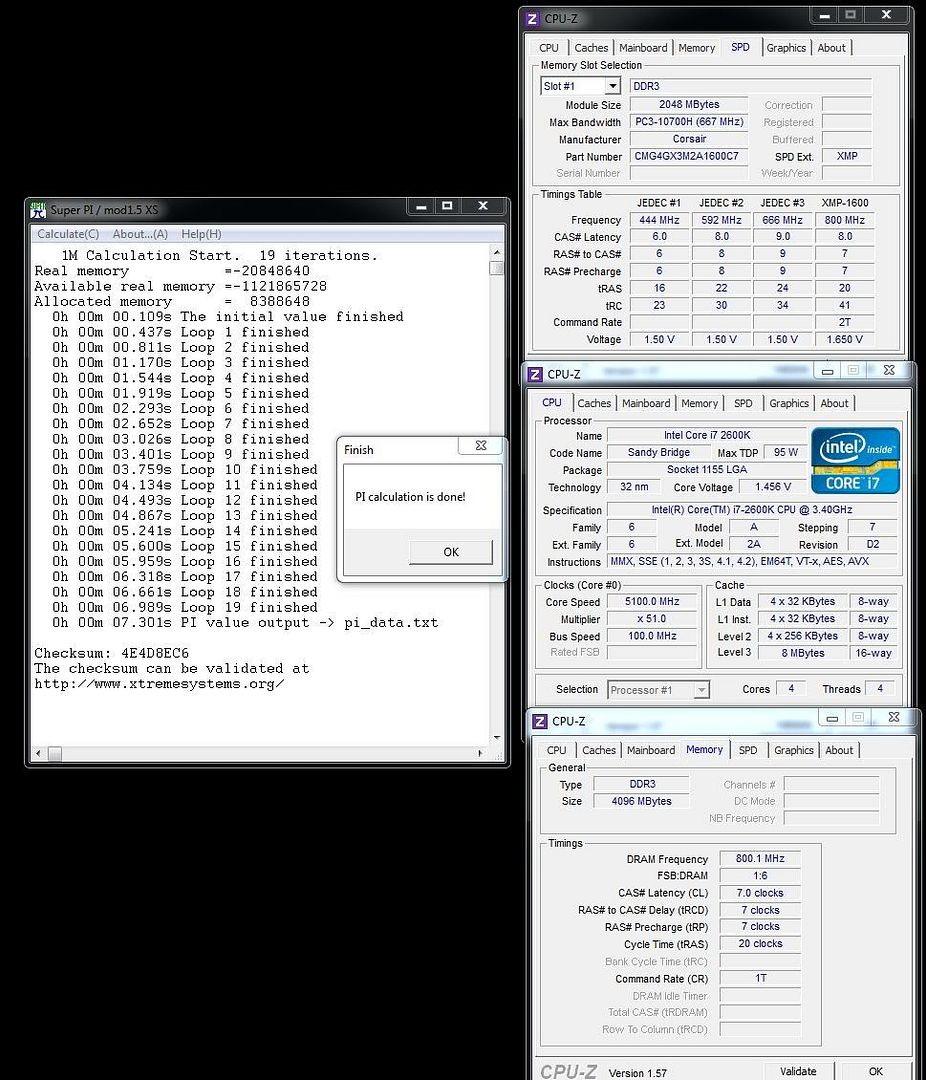
Task: Open the Processor #1 selection dropdown
Action: pos(701,689)
